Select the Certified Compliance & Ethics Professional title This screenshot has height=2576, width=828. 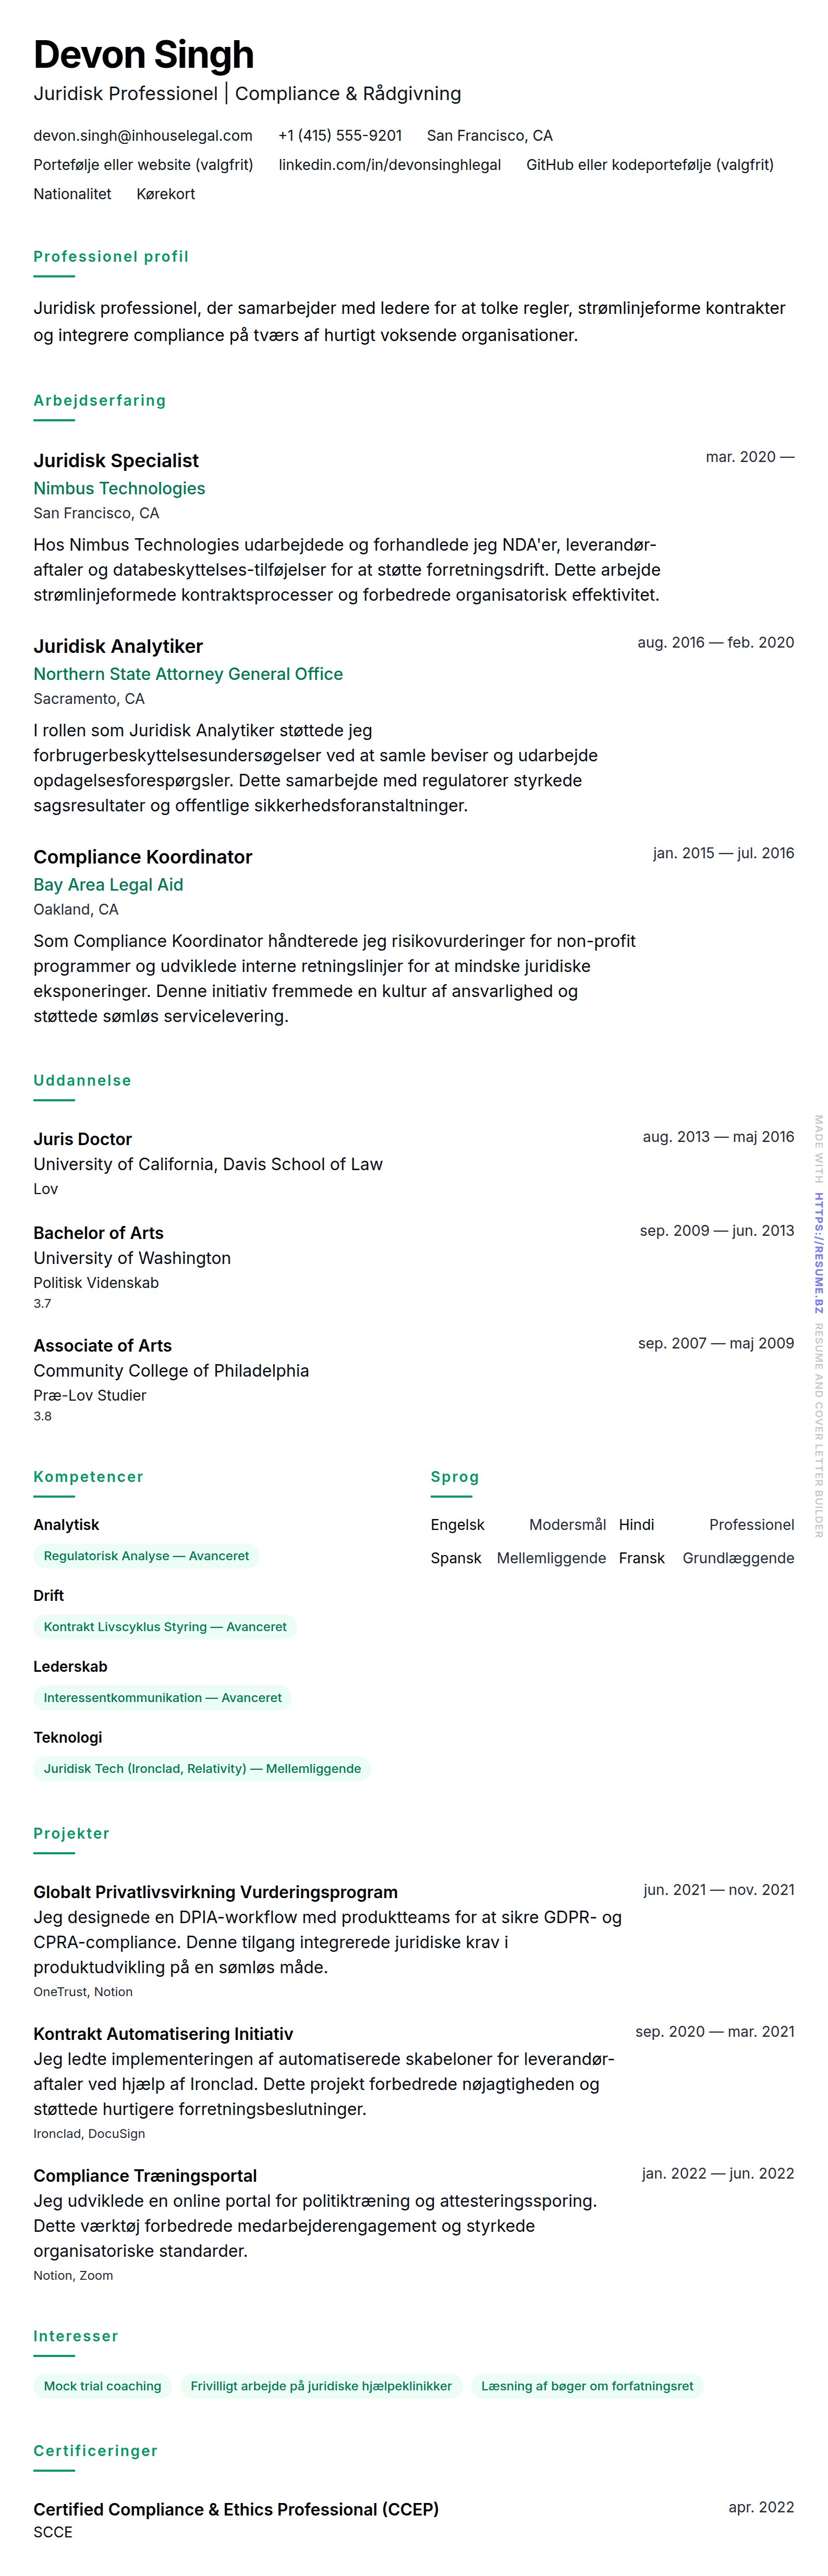tap(236, 2509)
